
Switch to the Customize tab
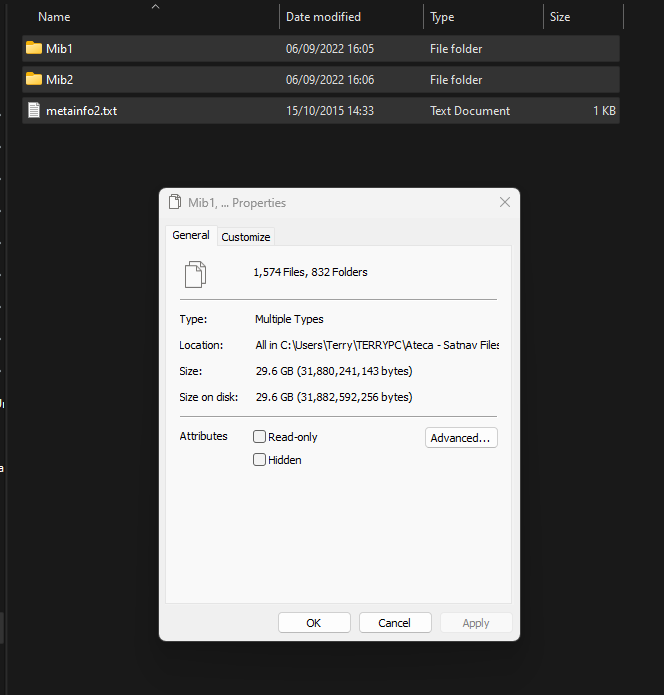pos(246,237)
